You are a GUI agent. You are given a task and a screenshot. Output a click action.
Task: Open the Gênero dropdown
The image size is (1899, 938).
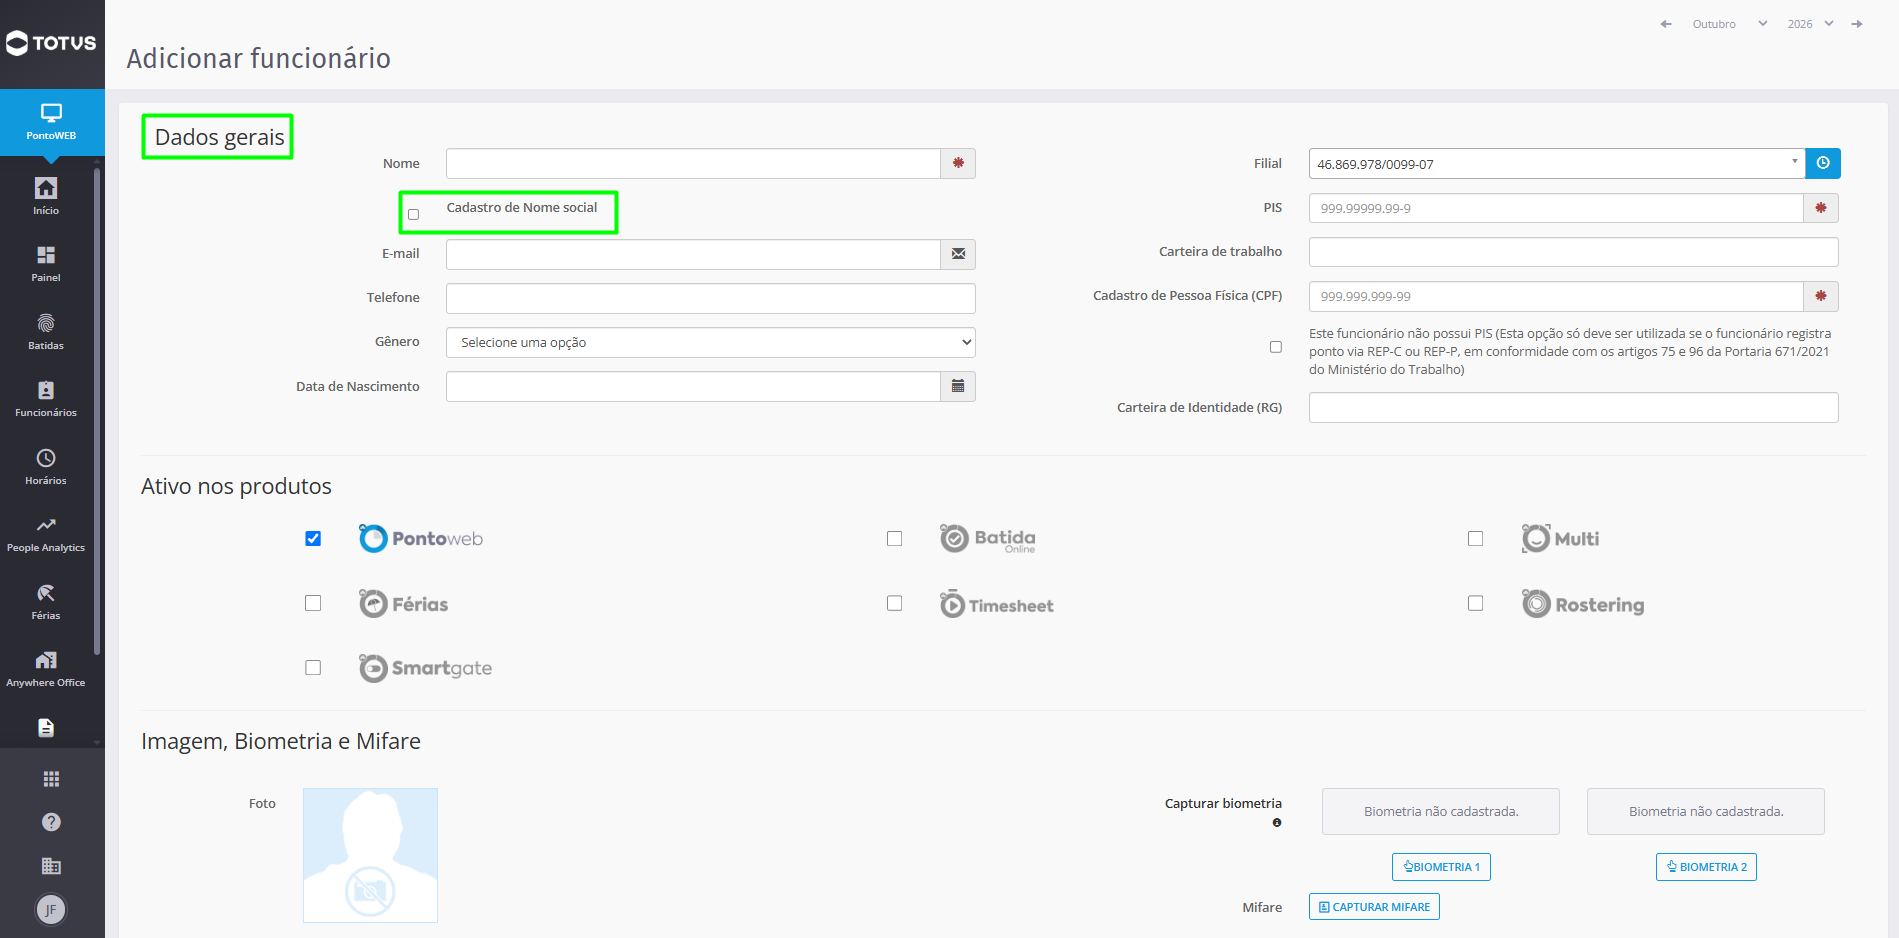(x=711, y=342)
